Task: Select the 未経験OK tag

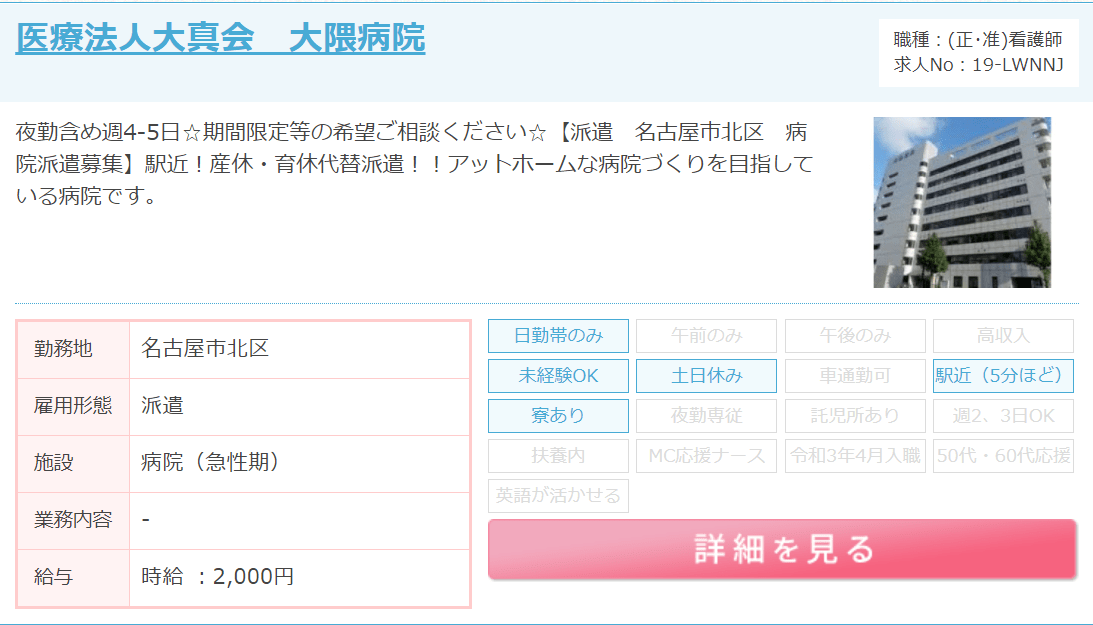Action: tap(558, 376)
